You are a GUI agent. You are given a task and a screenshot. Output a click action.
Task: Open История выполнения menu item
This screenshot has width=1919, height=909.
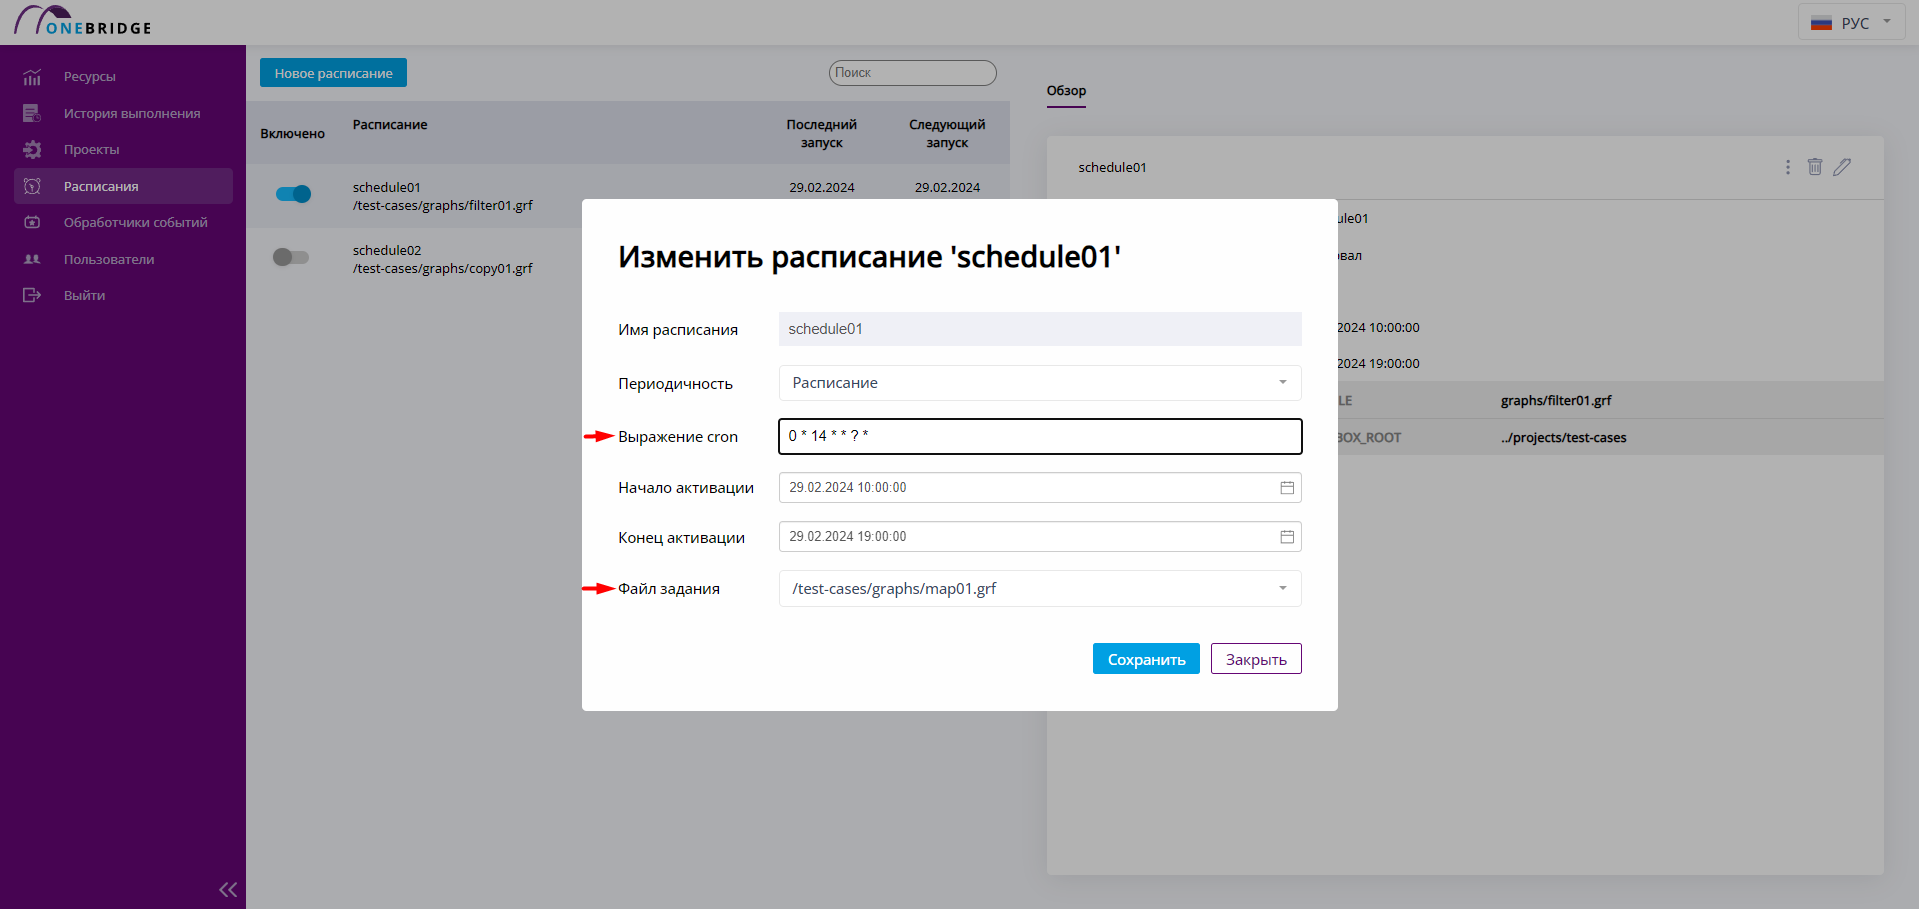pyautogui.click(x=132, y=113)
